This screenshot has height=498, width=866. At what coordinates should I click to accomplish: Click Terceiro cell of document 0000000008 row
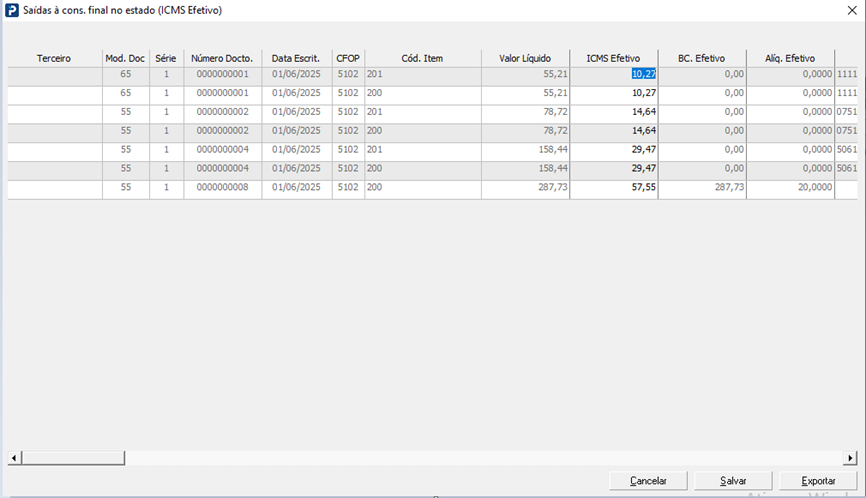point(55,187)
